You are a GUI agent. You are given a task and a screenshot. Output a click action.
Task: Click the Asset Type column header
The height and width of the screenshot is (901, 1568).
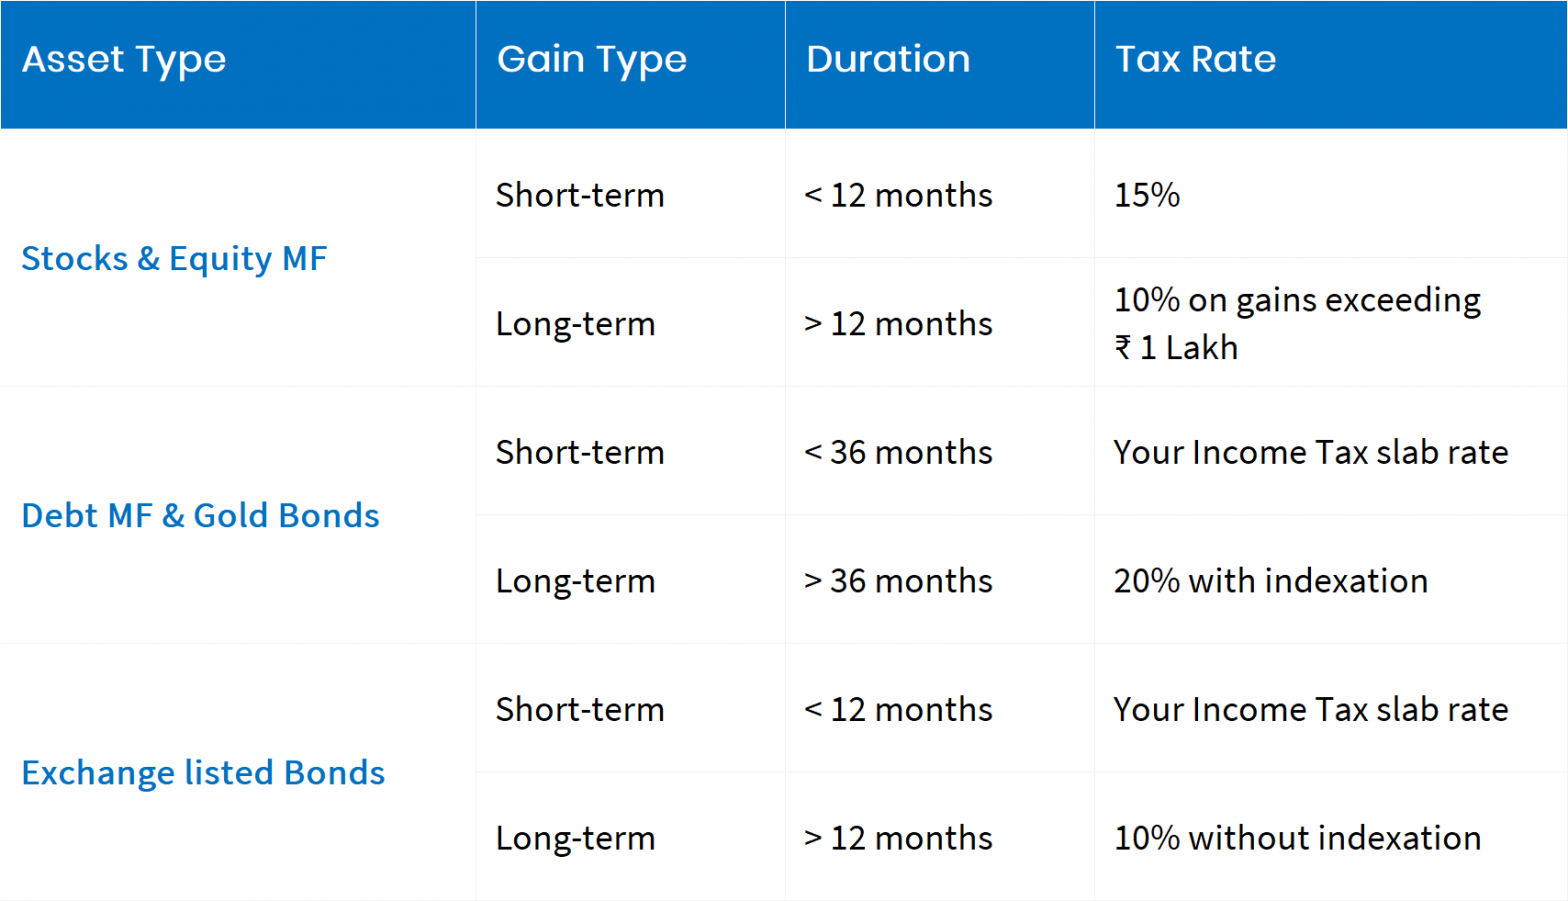point(124,60)
